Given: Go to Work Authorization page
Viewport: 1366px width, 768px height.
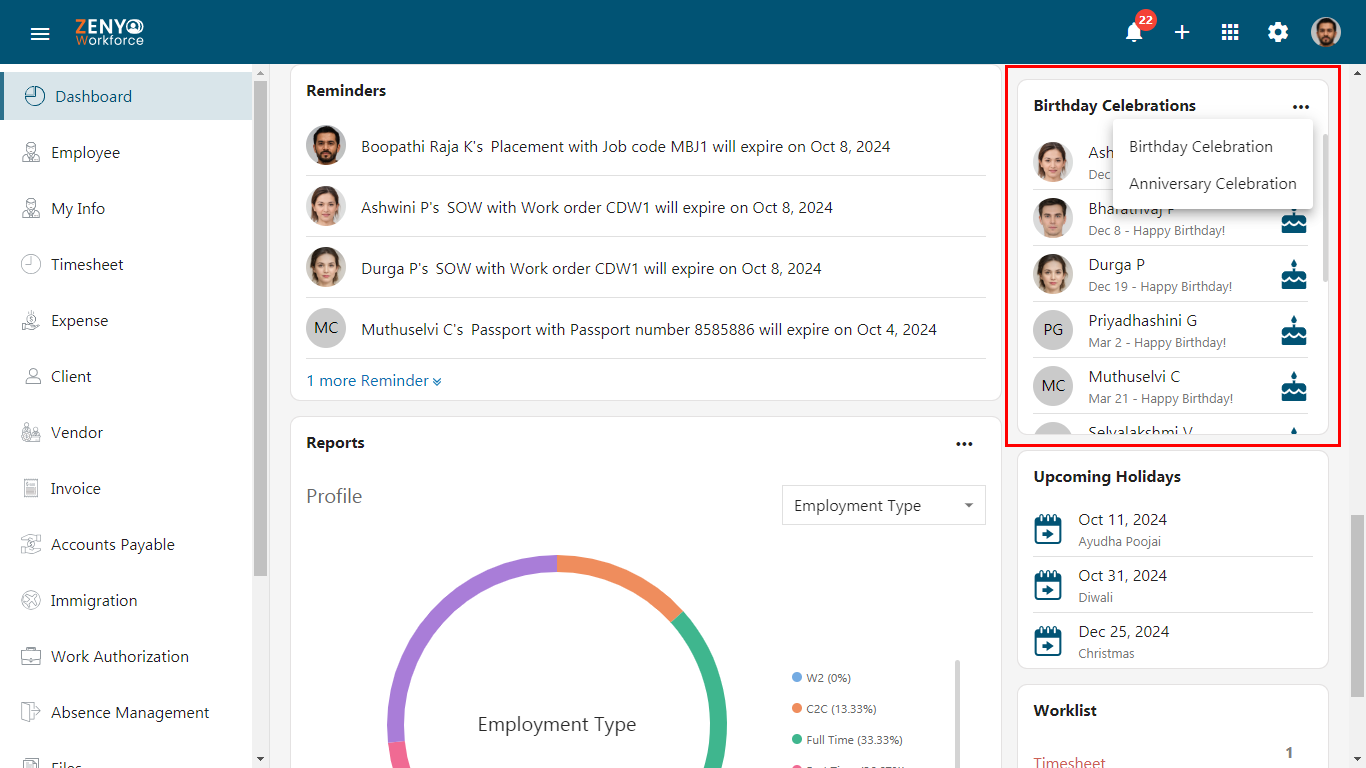Looking at the screenshot, I should pos(126,656).
